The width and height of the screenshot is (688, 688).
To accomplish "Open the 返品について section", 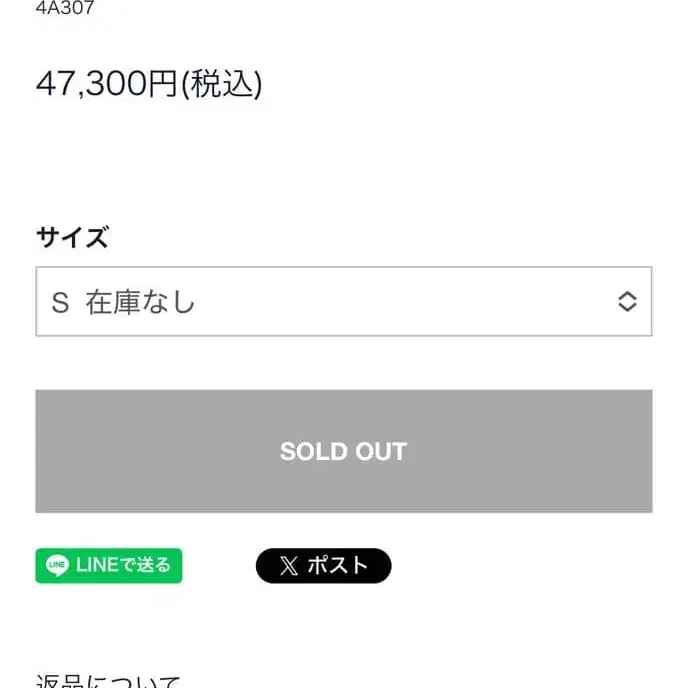I will coord(108,680).
